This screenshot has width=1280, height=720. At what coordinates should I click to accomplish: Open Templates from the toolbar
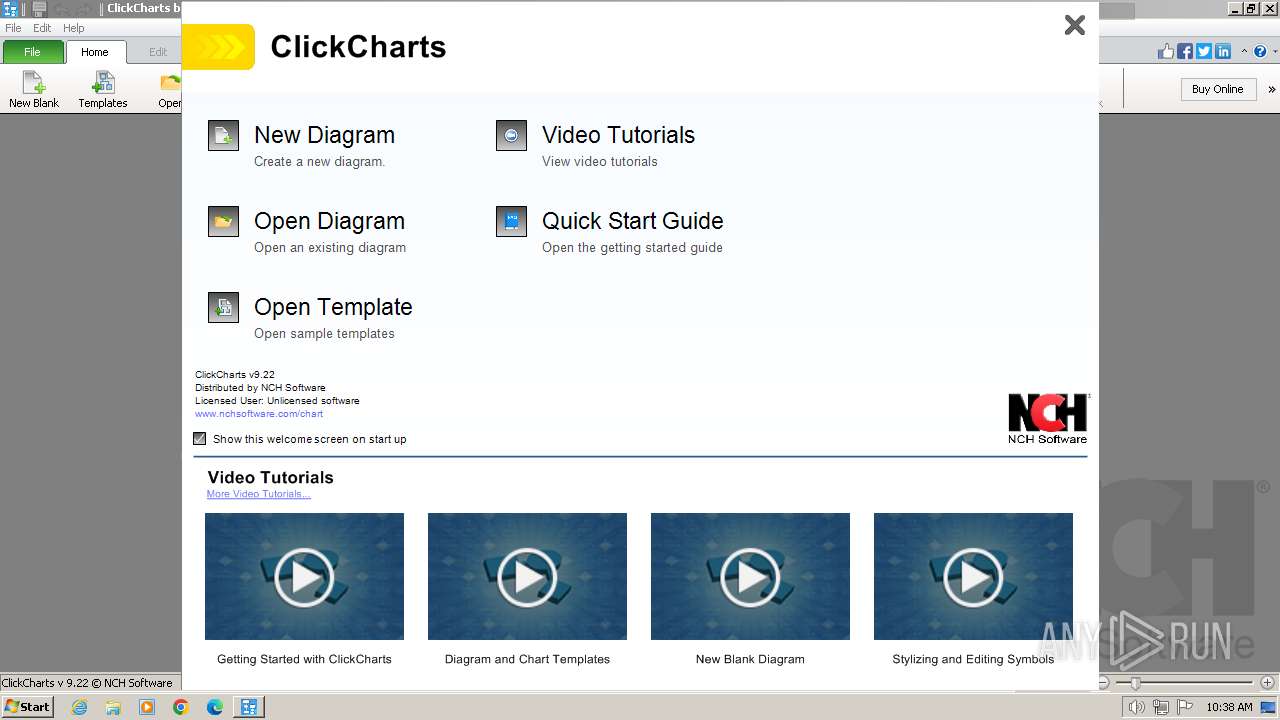pos(103,89)
